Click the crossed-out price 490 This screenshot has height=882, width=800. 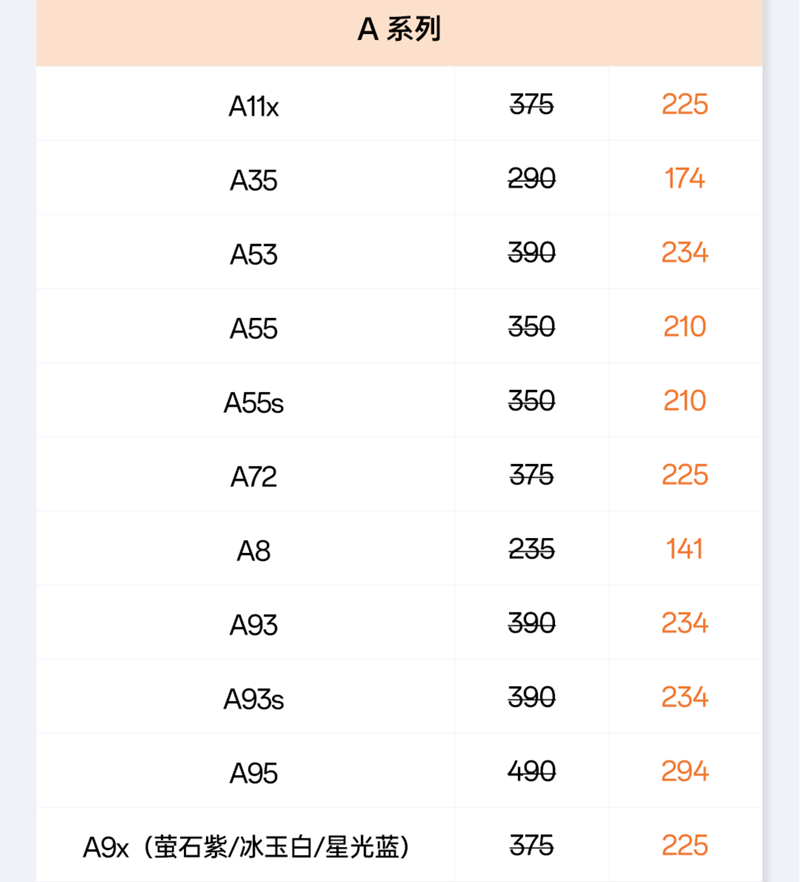[x=532, y=771]
